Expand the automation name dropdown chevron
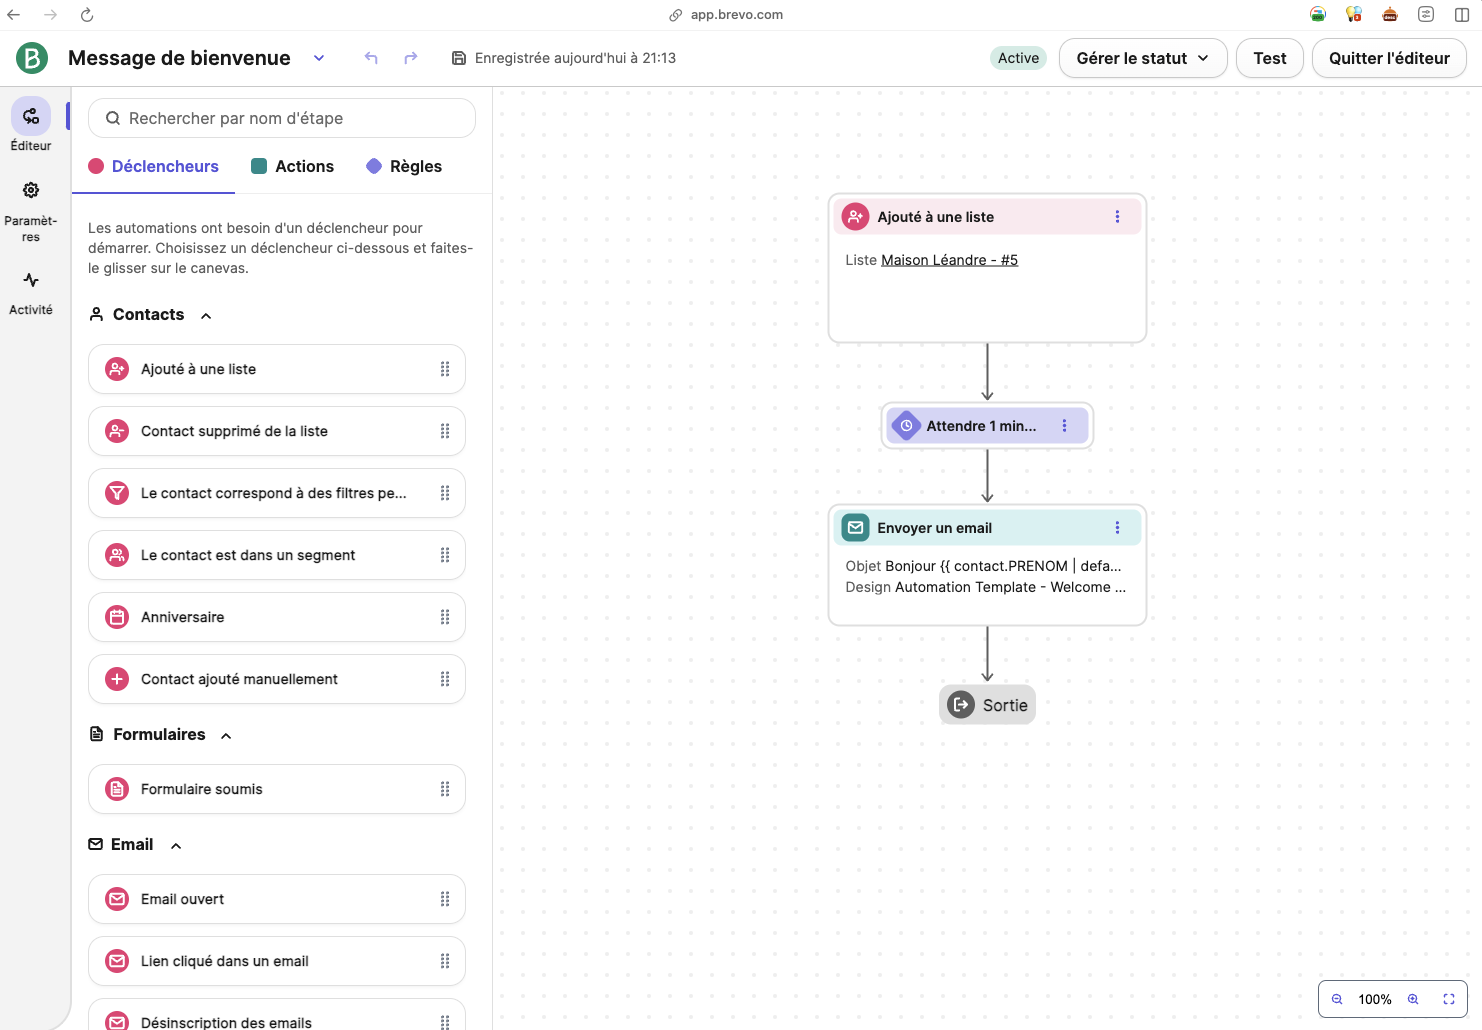The height and width of the screenshot is (1030, 1482). (x=319, y=58)
